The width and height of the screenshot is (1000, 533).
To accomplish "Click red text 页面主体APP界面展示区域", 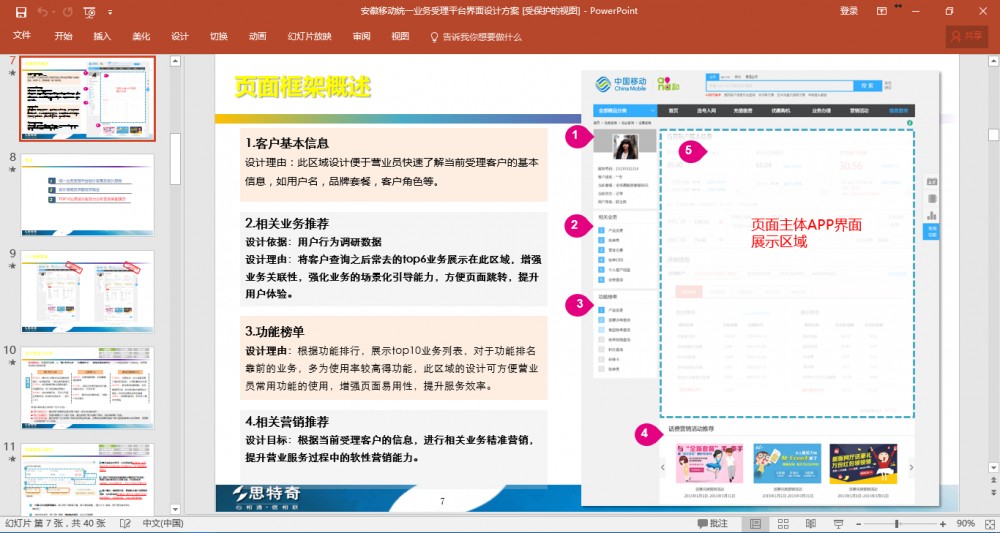I will [806, 233].
